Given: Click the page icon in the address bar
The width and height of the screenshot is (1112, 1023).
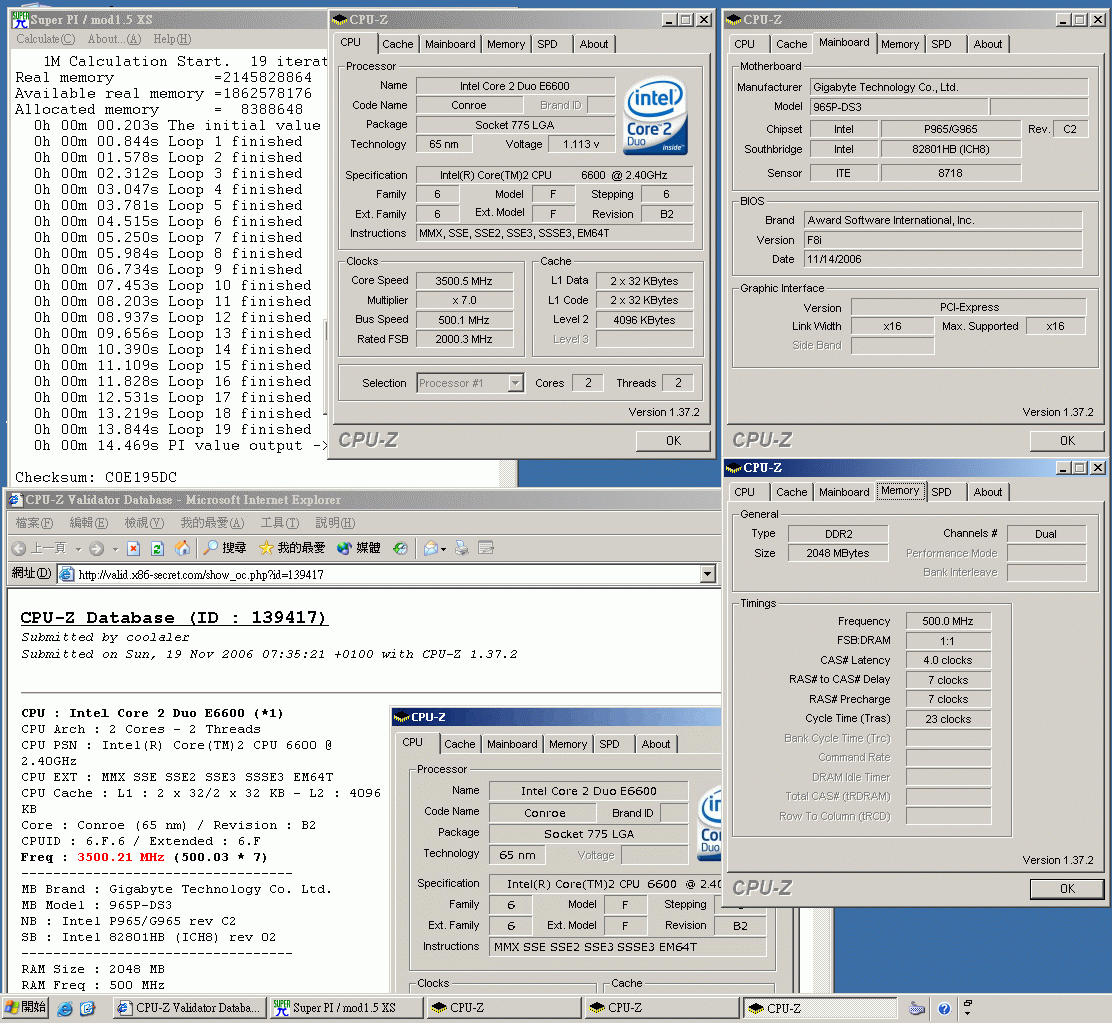Looking at the screenshot, I should (67, 574).
